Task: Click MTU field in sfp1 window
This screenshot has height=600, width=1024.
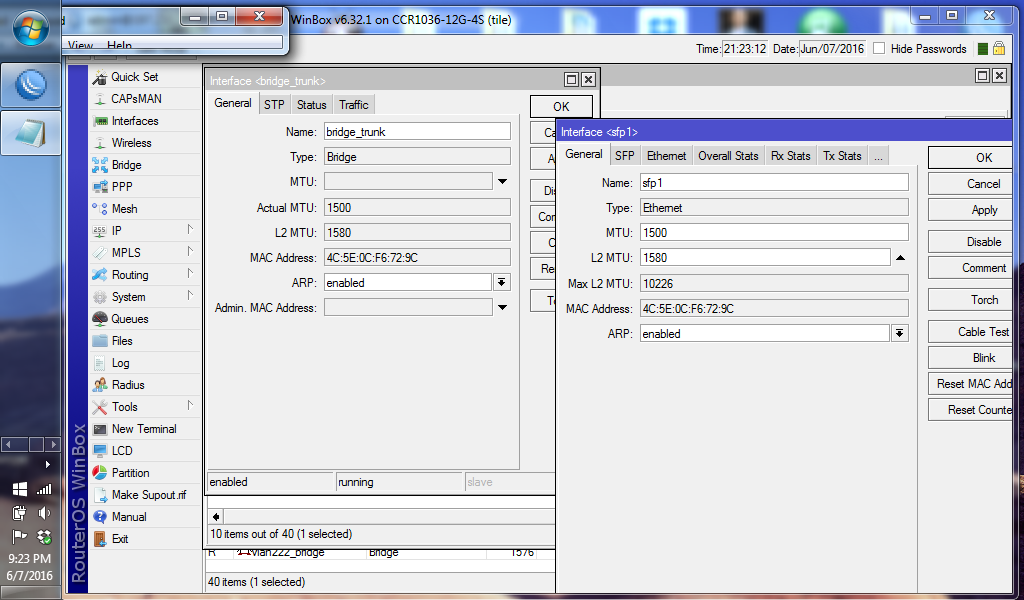Action: click(x=774, y=233)
